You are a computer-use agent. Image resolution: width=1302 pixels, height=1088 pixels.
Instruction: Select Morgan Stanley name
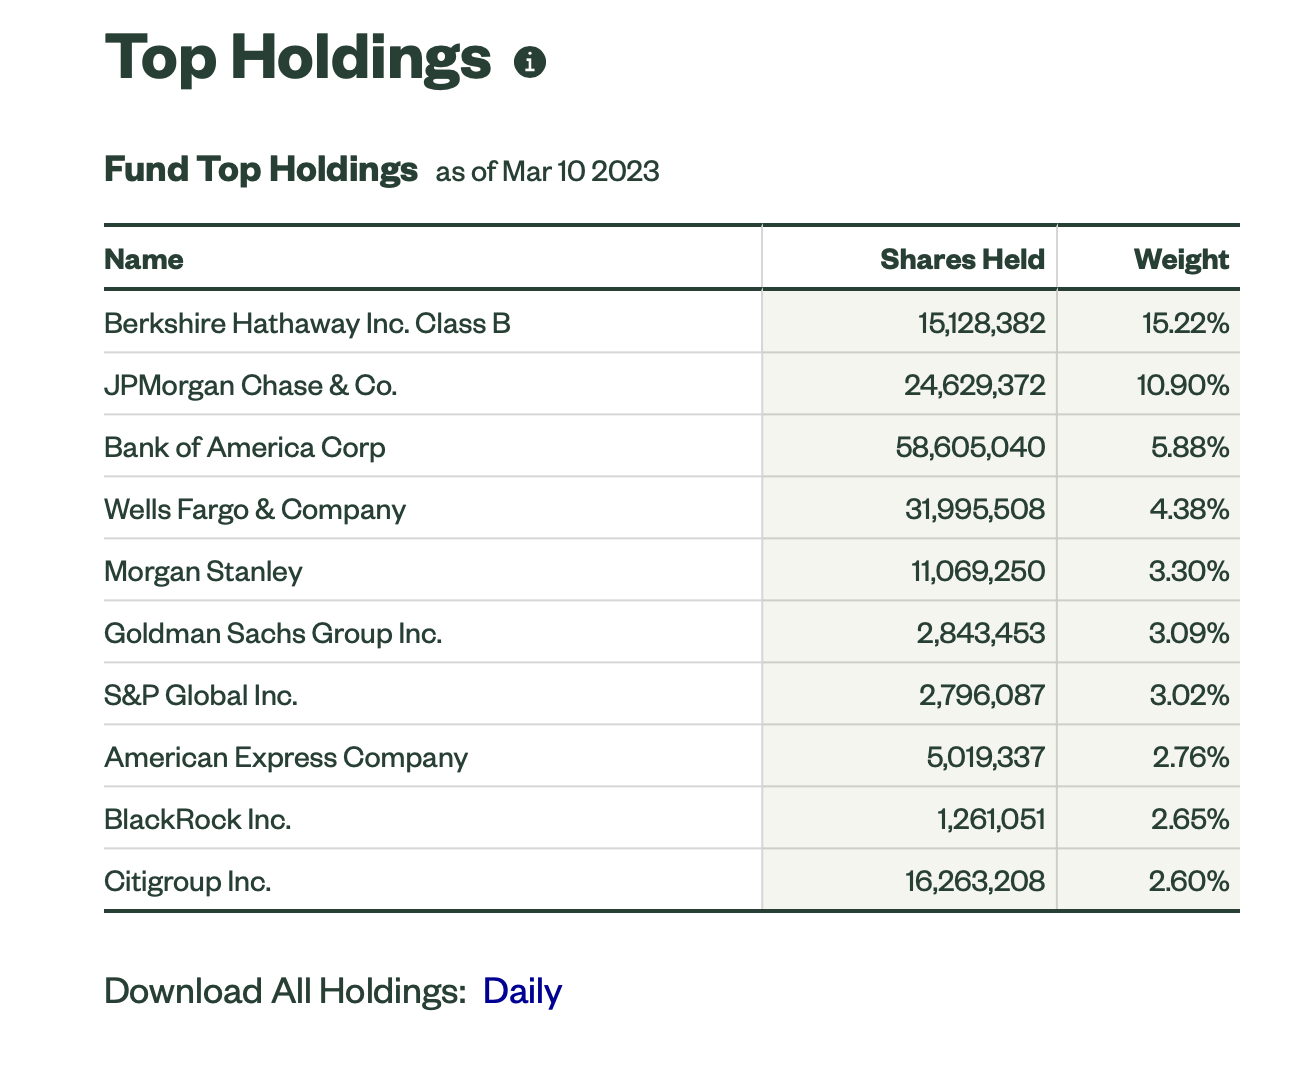point(203,571)
